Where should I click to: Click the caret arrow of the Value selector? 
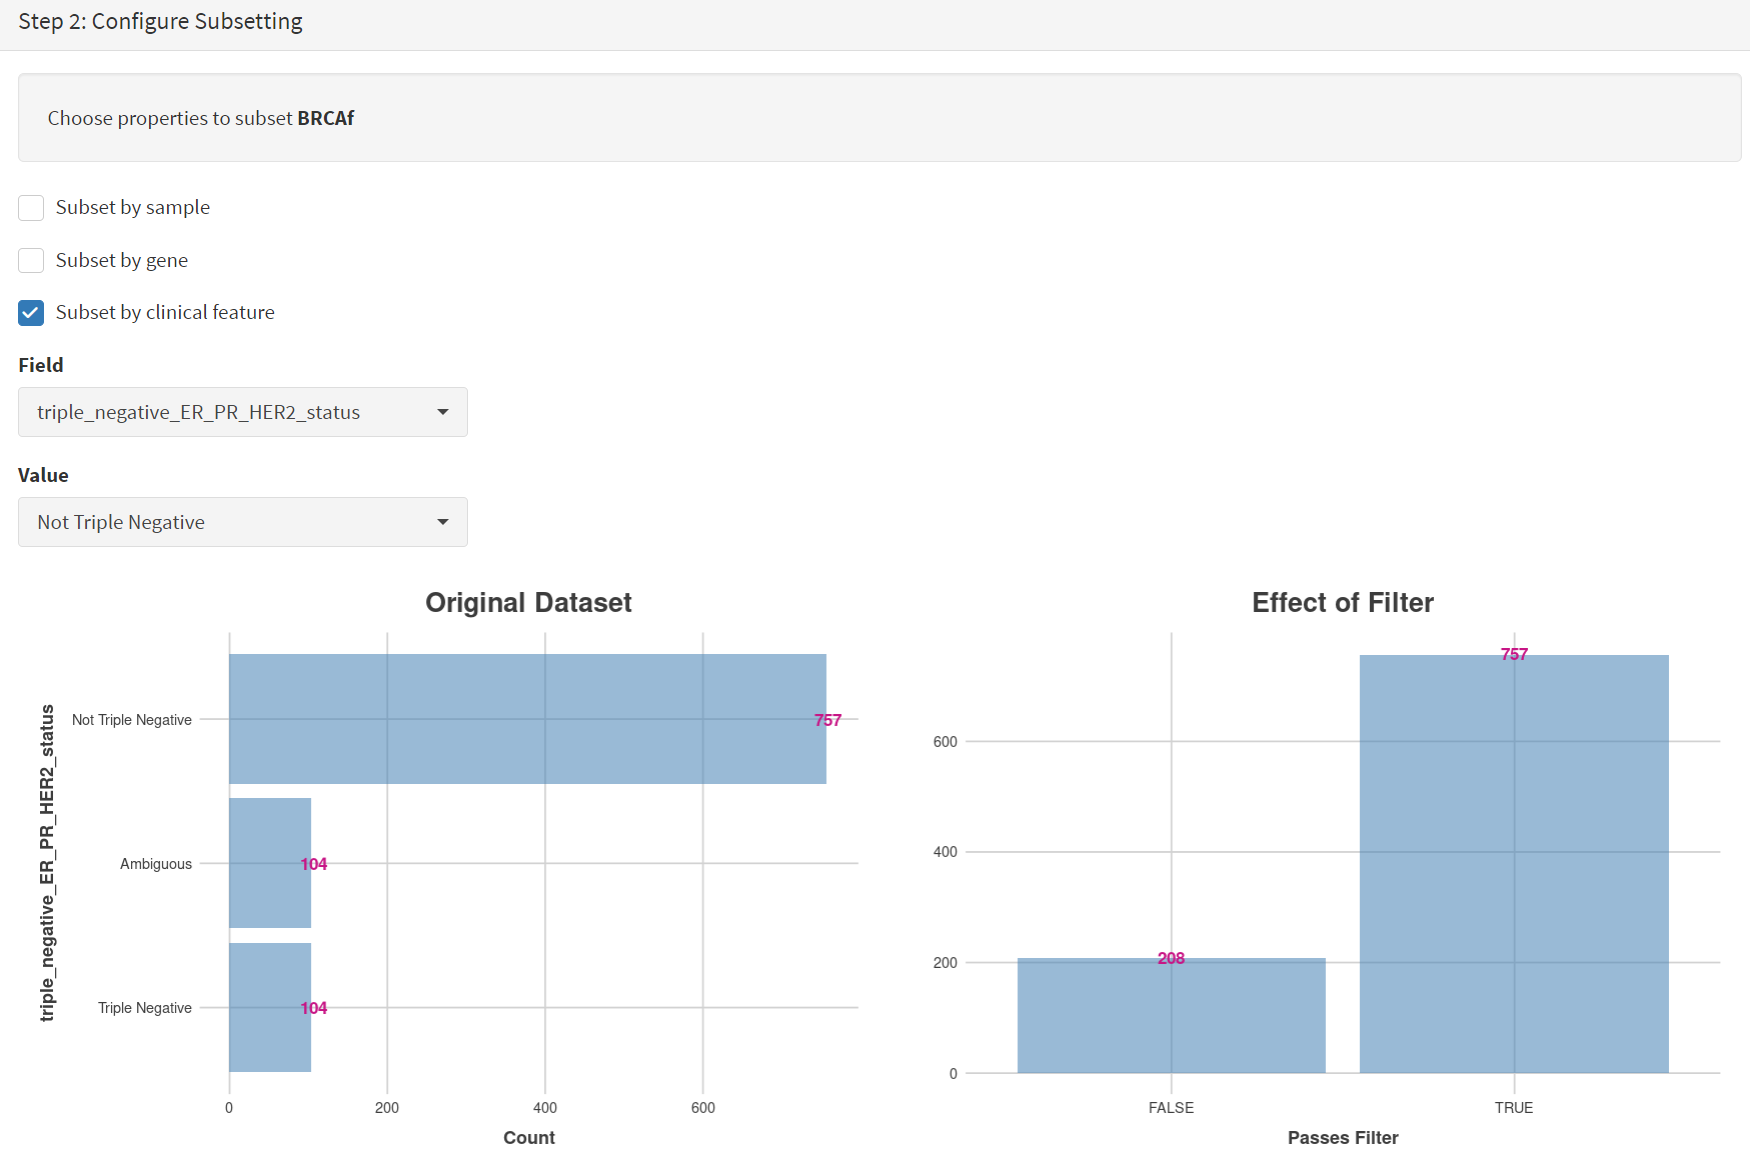pyautogui.click(x=443, y=522)
